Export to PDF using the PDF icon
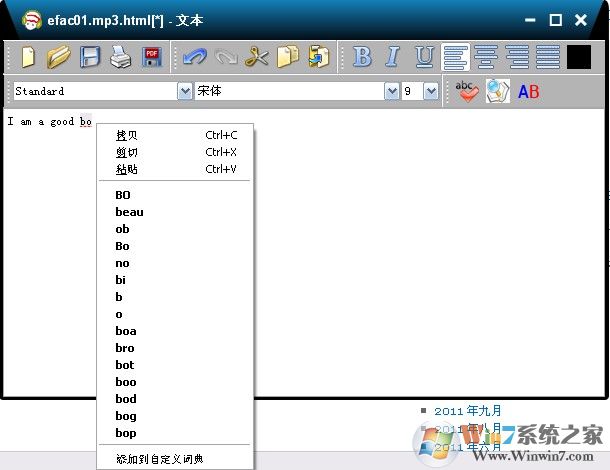 (152, 57)
